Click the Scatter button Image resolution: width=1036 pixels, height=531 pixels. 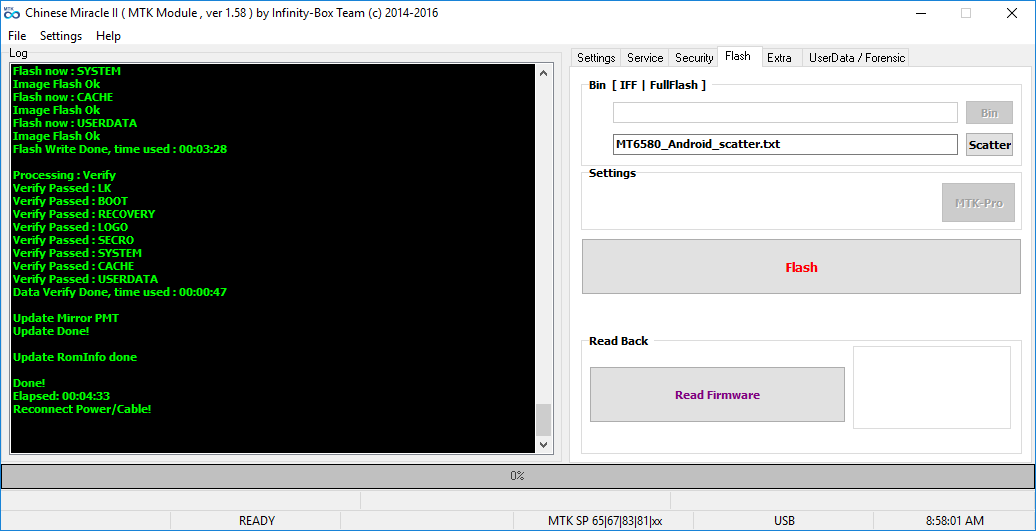(x=989, y=145)
